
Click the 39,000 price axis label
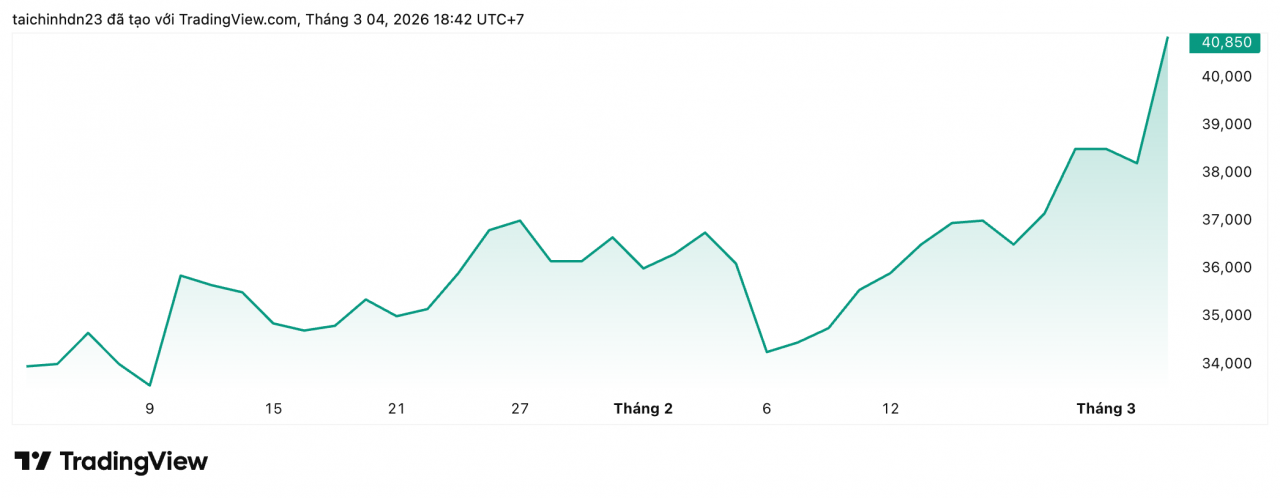click(x=1224, y=124)
